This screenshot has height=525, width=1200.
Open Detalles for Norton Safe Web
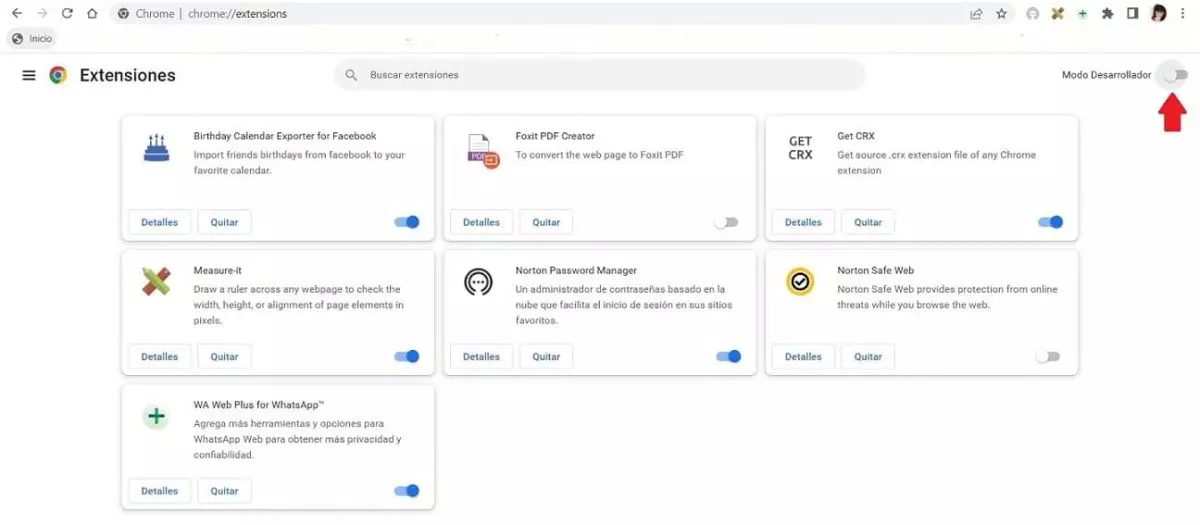tap(803, 356)
